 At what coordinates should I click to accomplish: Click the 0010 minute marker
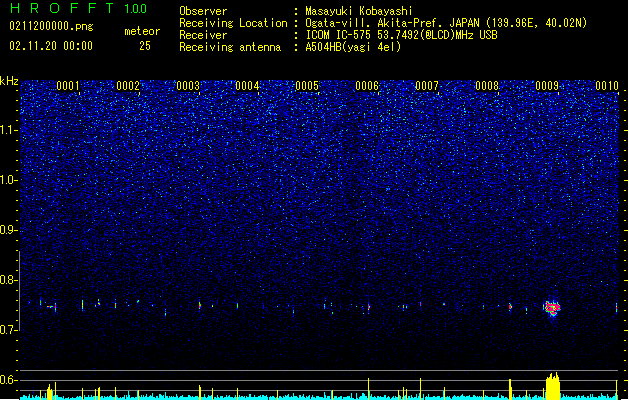pyautogui.click(x=607, y=86)
